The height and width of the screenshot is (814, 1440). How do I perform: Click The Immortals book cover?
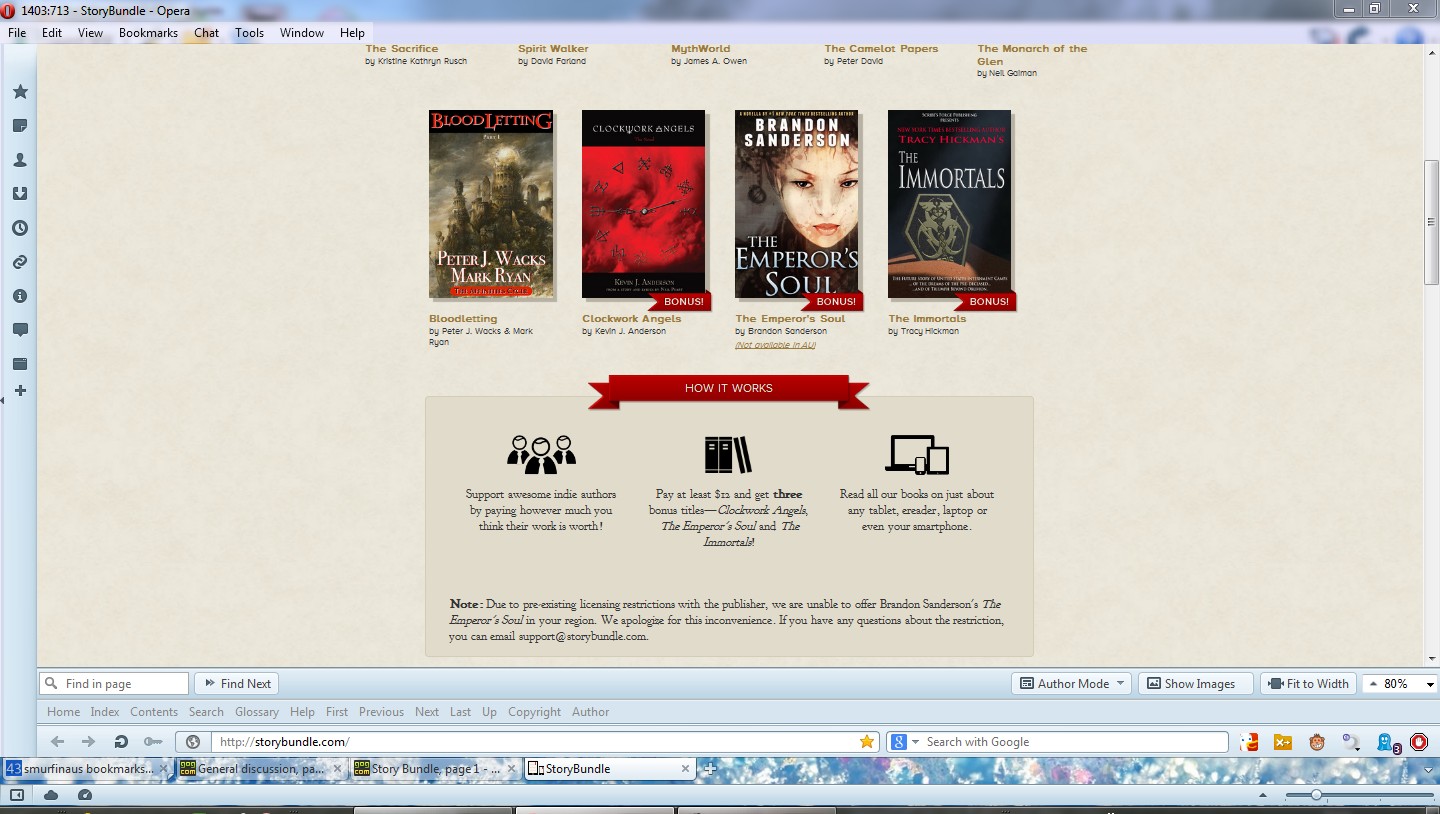click(949, 204)
